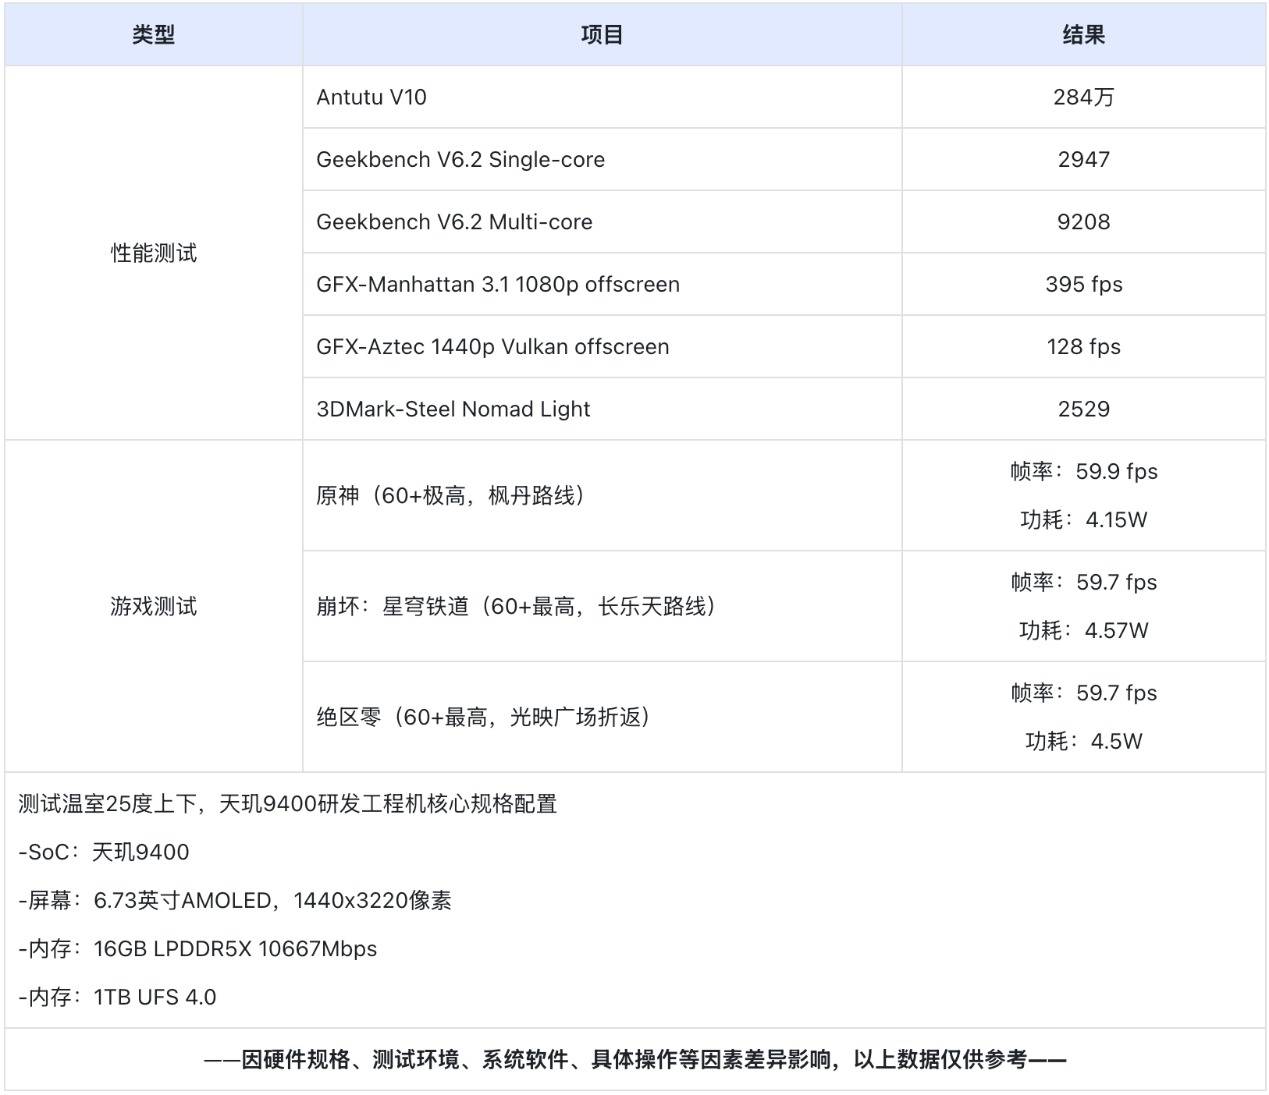Click the 128 fps Aztec result
The image size is (1269, 1095).
(x=1083, y=347)
